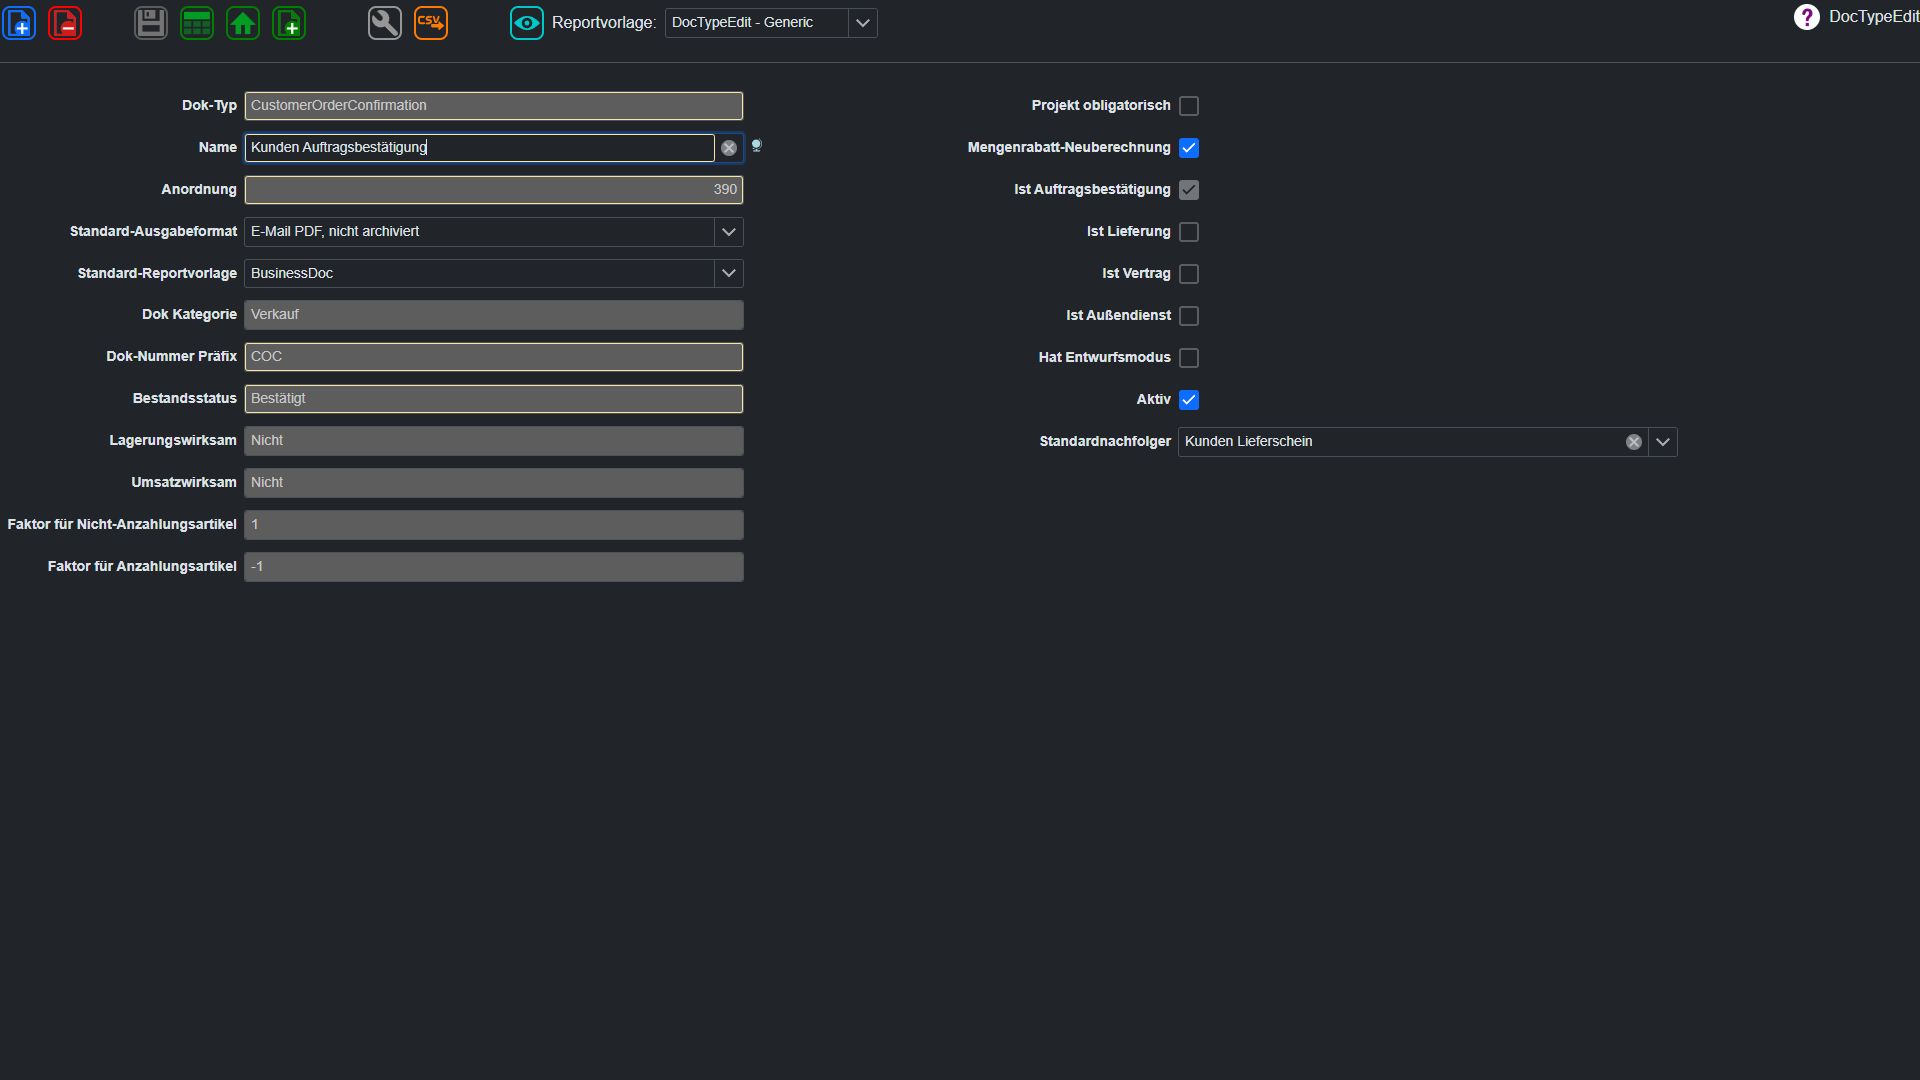Click the Reportvorlage label text
Screen dimensions: 1920x1080
click(603, 23)
